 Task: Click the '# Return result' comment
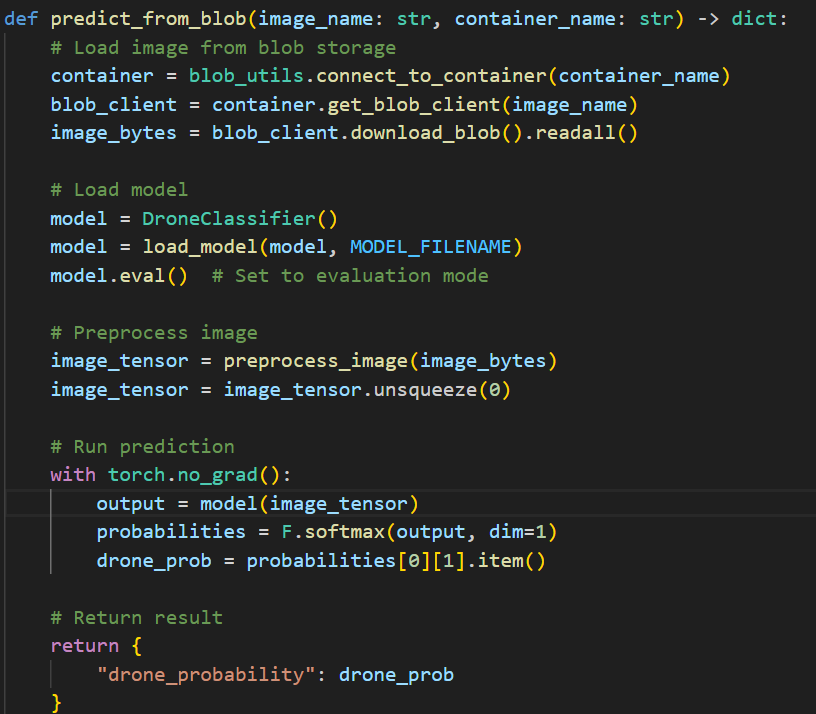(137, 618)
